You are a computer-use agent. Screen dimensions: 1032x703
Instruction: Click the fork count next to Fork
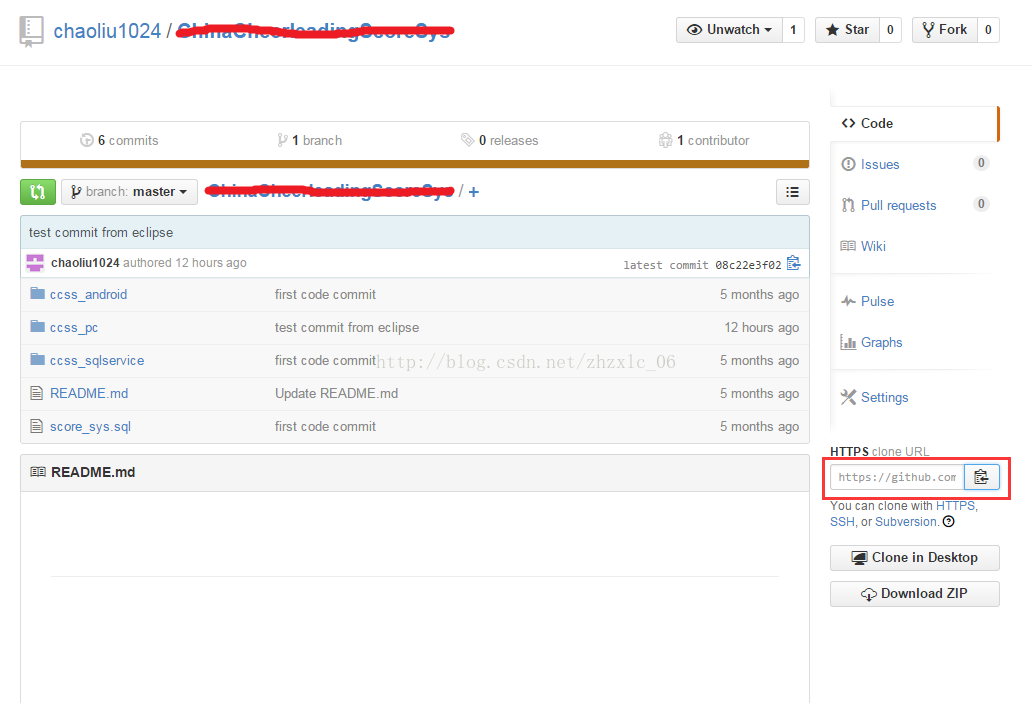coord(988,30)
